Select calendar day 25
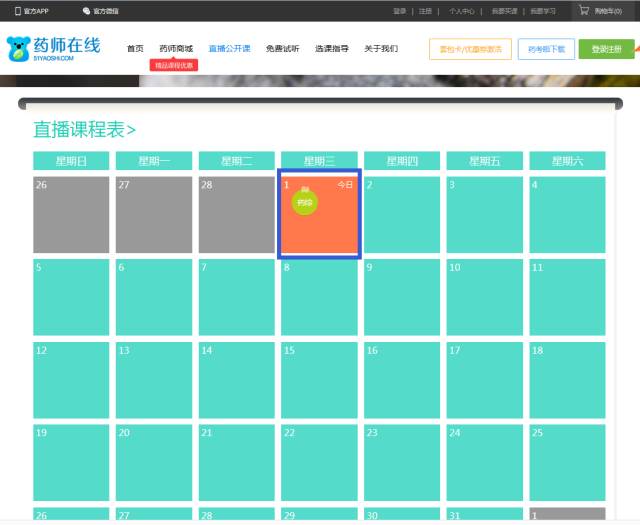640x525 pixels. pos(567,463)
